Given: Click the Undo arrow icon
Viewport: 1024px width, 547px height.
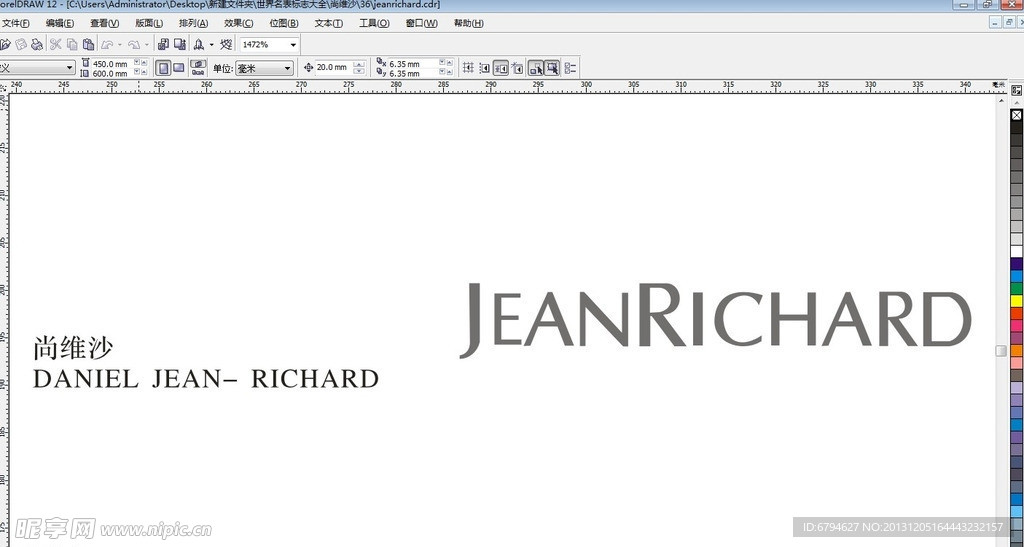Looking at the screenshot, I should tap(107, 44).
